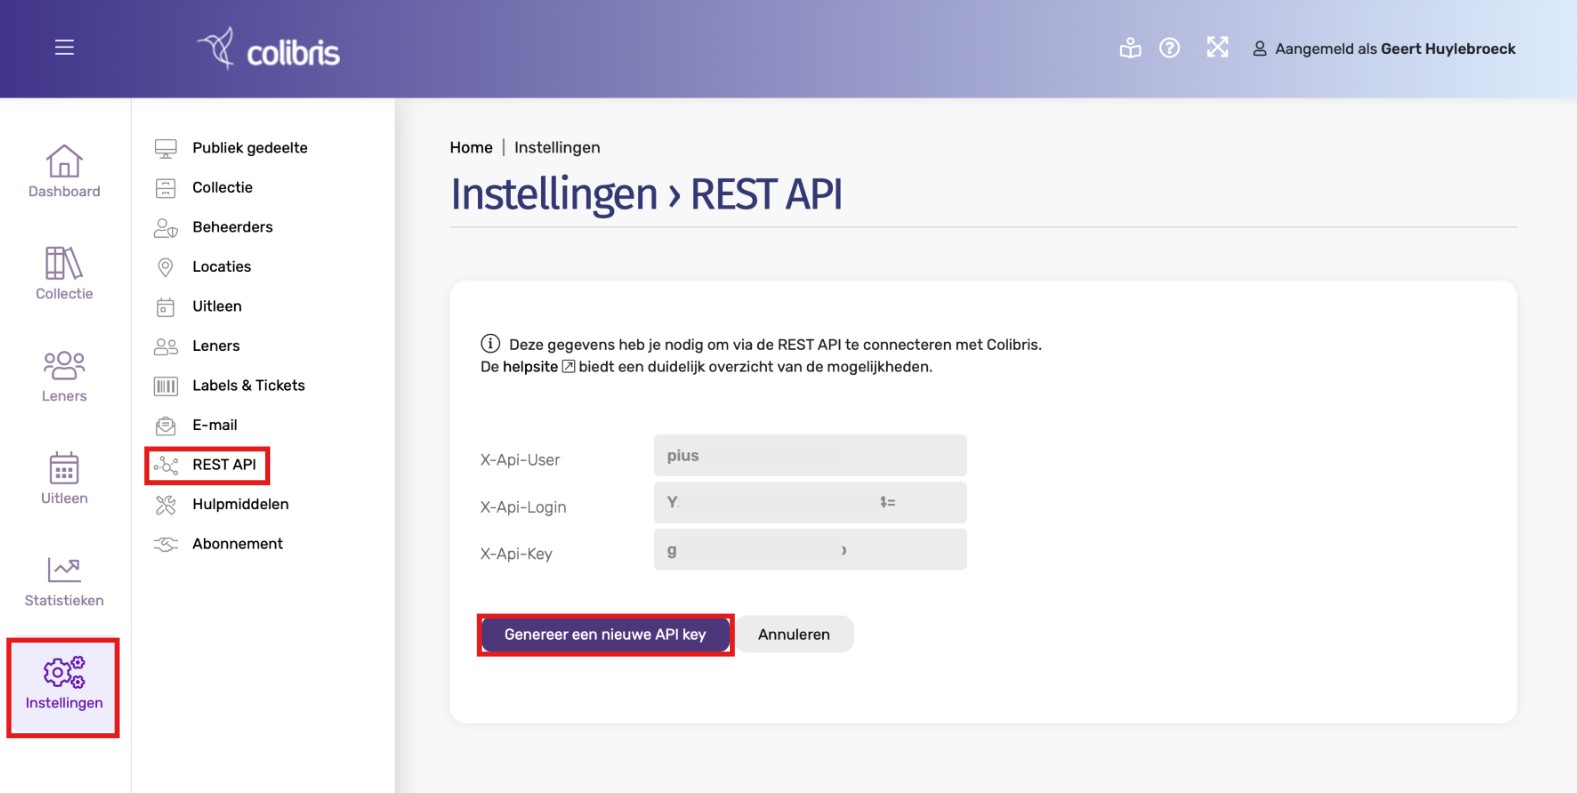This screenshot has height=793, width=1577.
Task: Click the X-Api-Login field
Action: [x=810, y=502]
